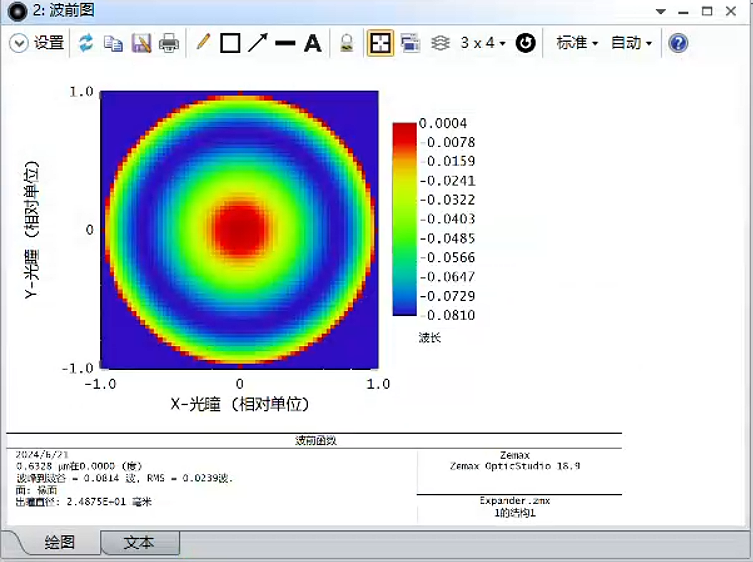
Task: Switch to the 文本 tab
Action: [139, 543]
